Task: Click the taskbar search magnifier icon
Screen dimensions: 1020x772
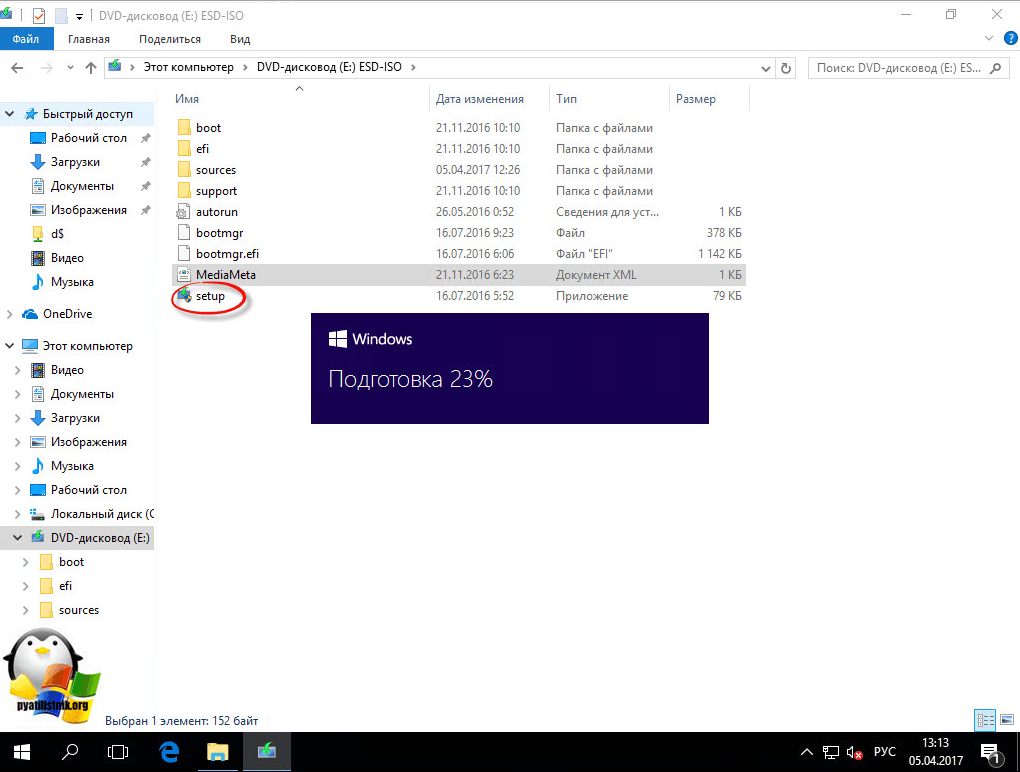Action: [71, 750]
